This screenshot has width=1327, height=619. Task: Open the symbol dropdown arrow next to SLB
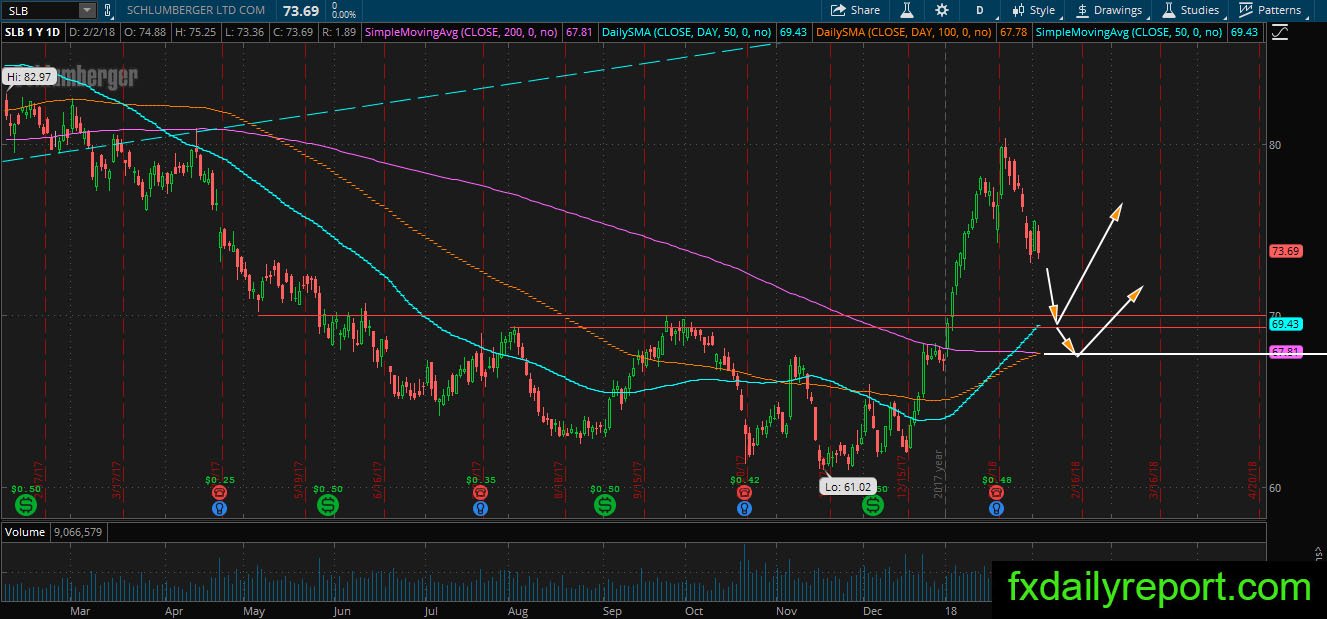[86, 10]
